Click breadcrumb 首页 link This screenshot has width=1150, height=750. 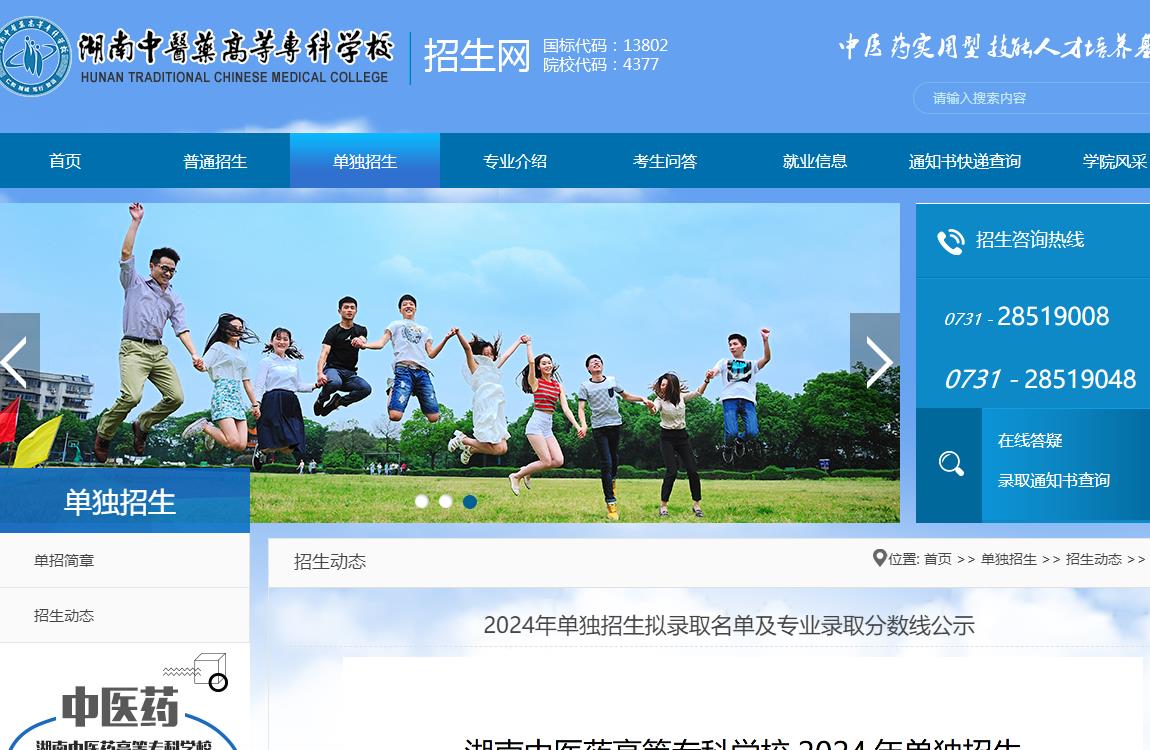(937, 559)
